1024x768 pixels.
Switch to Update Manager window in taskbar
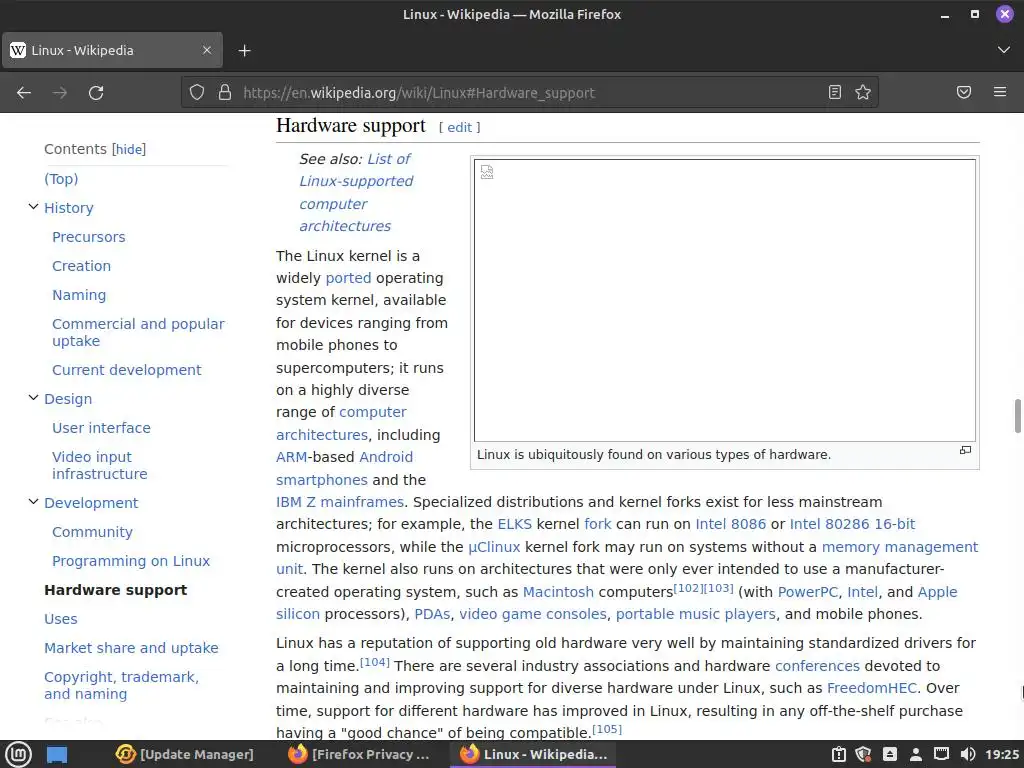coord(185,754)
